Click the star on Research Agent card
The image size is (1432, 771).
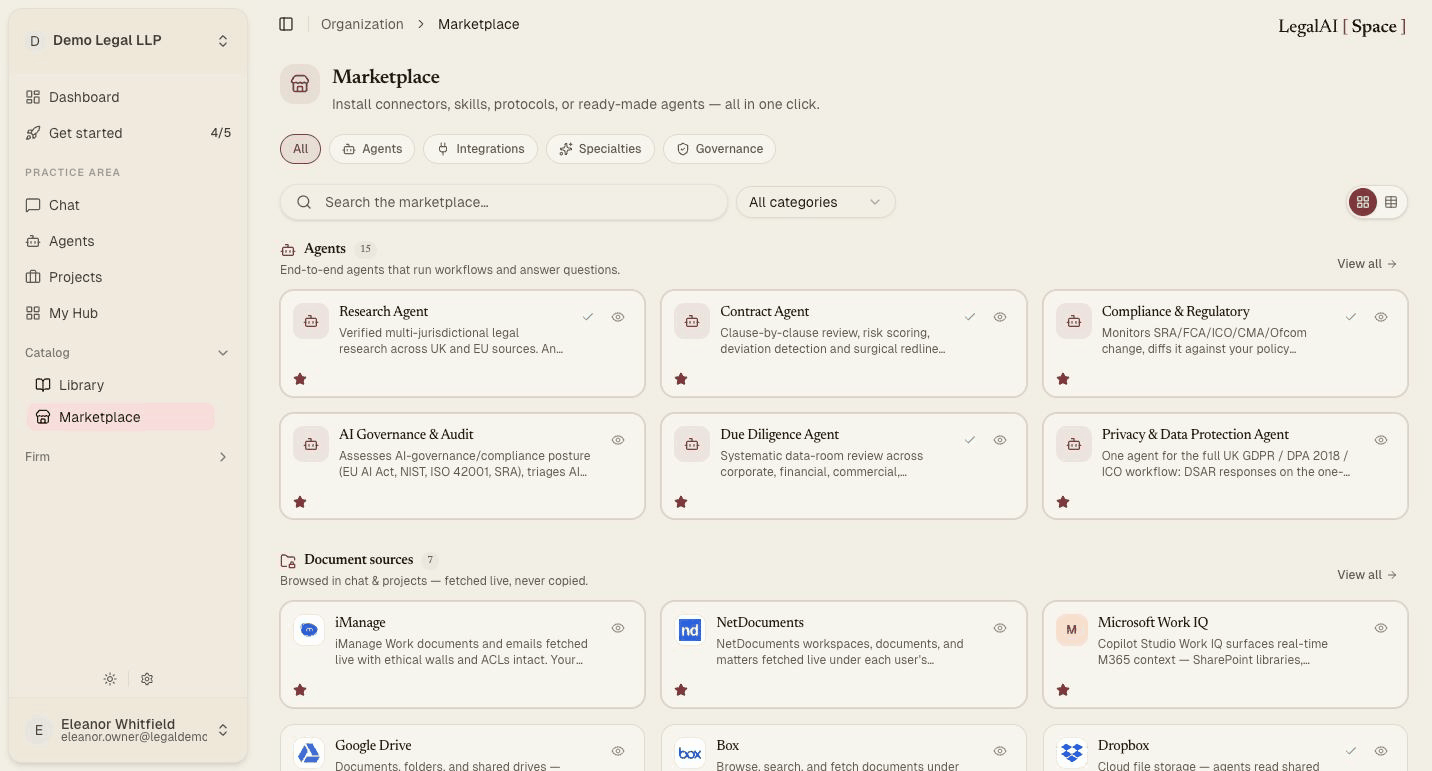pos(300,379)
